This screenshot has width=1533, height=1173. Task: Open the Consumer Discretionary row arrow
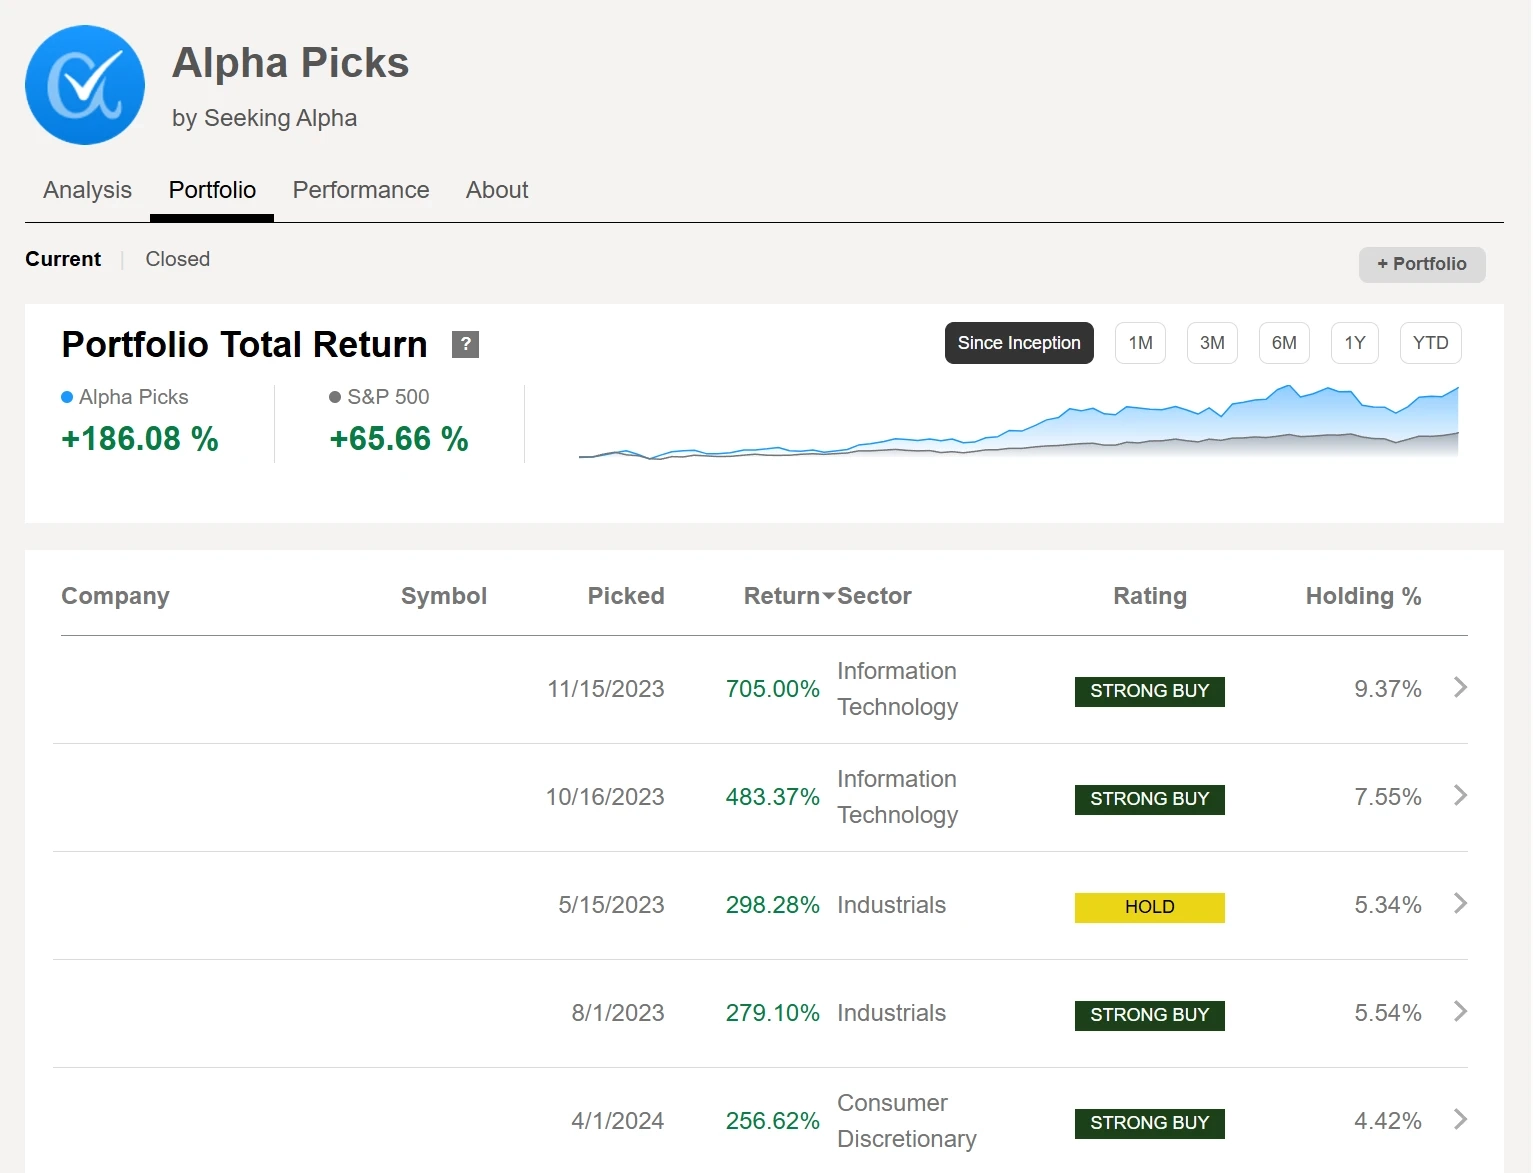(x=1460, y=1120)
